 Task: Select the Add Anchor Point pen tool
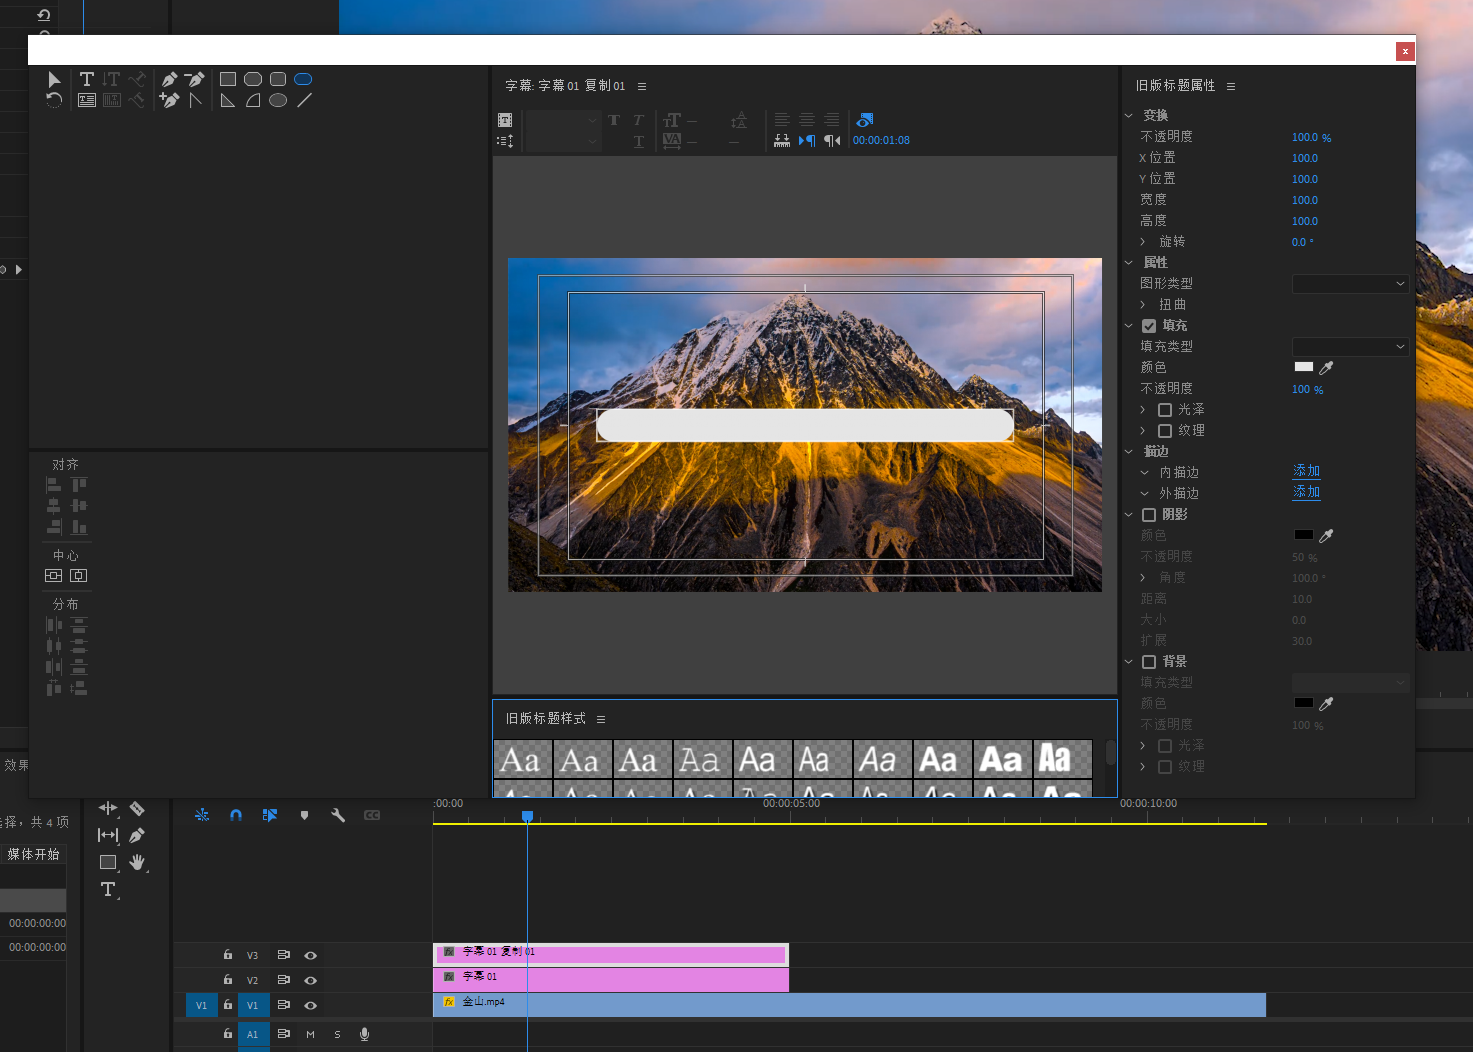[169, 100]
